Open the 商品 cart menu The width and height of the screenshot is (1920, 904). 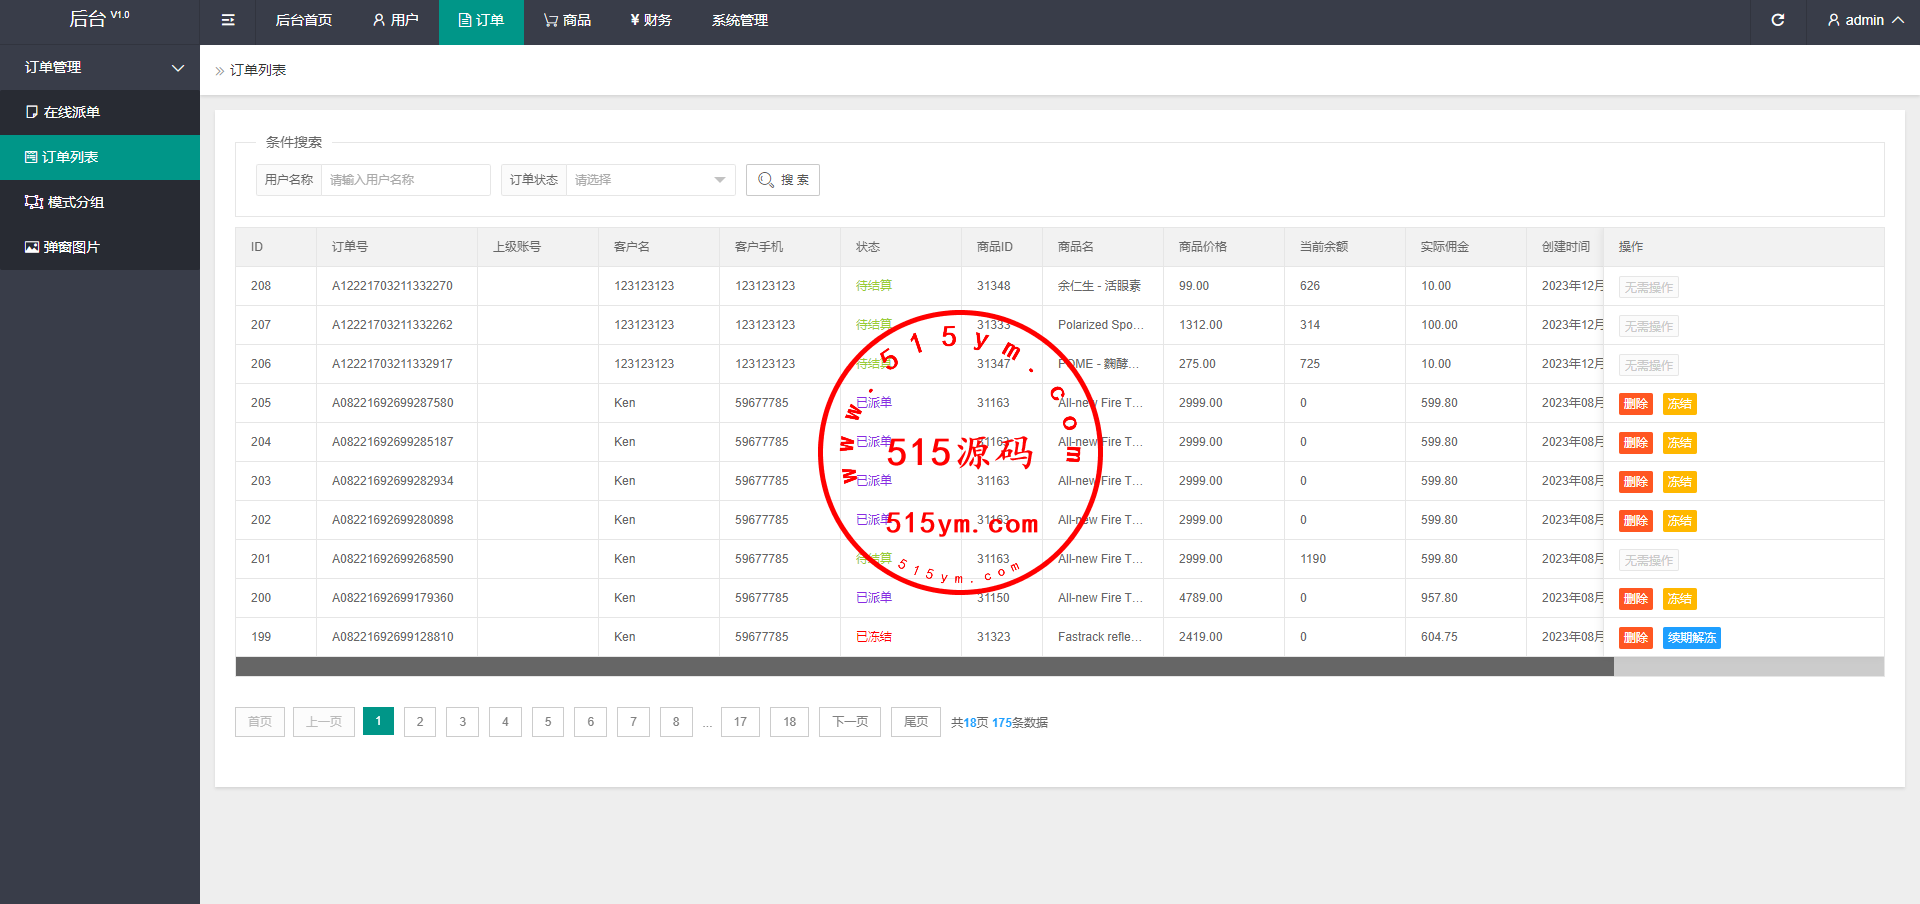[x=567, y=20]
